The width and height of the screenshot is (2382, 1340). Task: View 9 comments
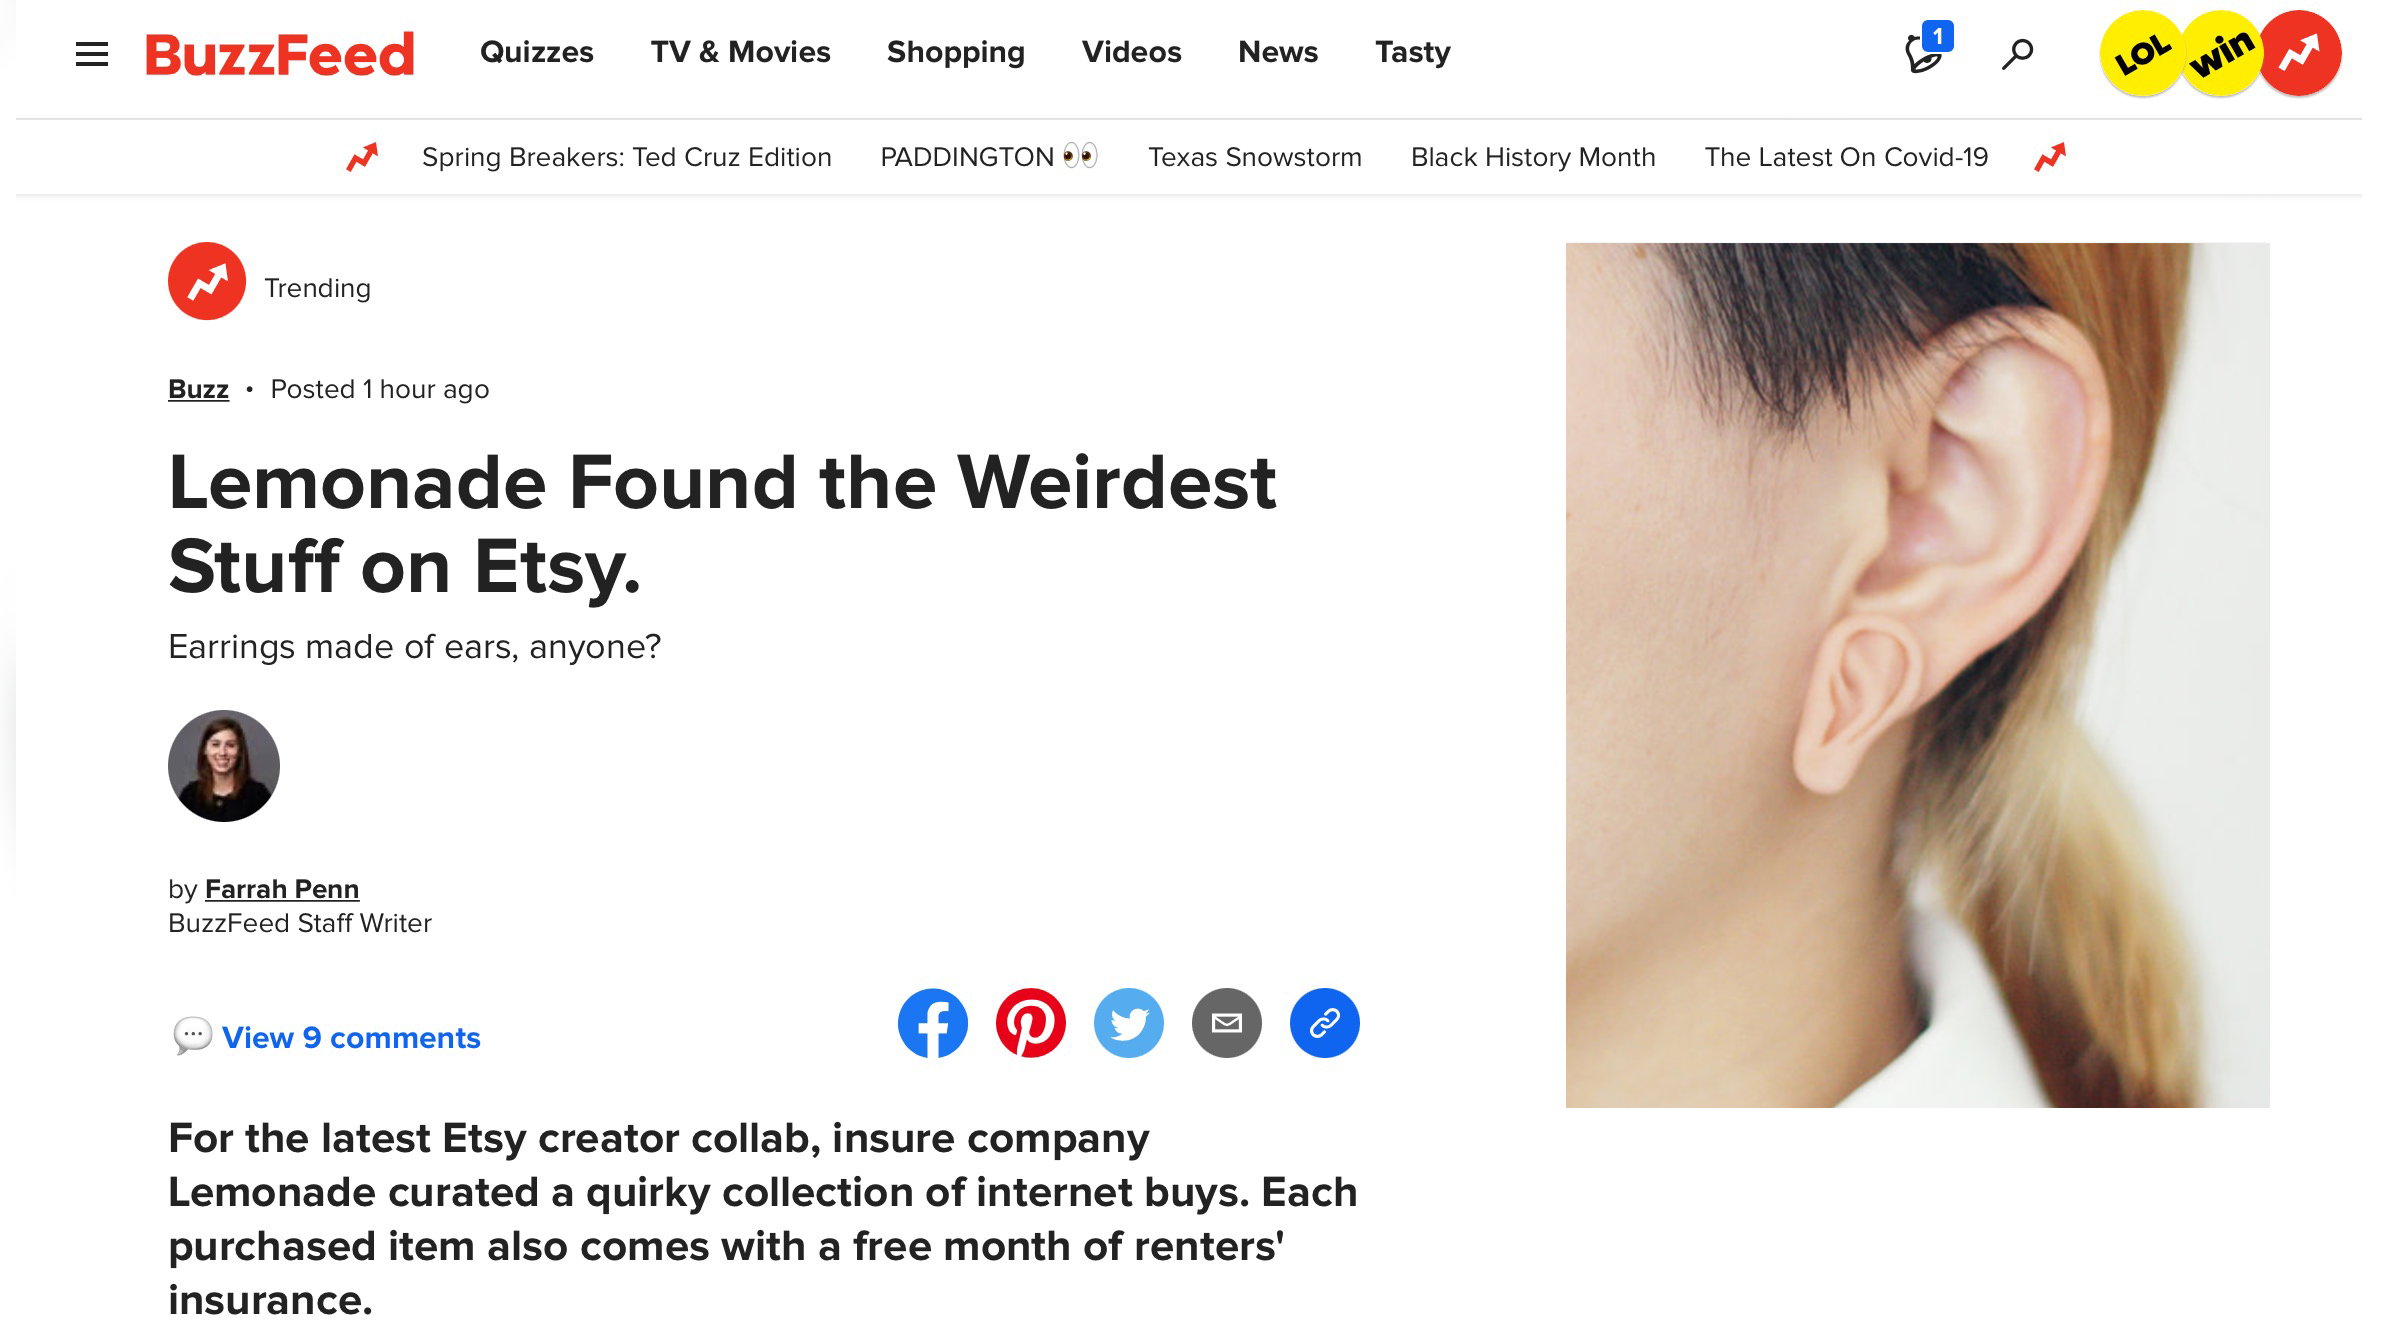(350, 1038)
